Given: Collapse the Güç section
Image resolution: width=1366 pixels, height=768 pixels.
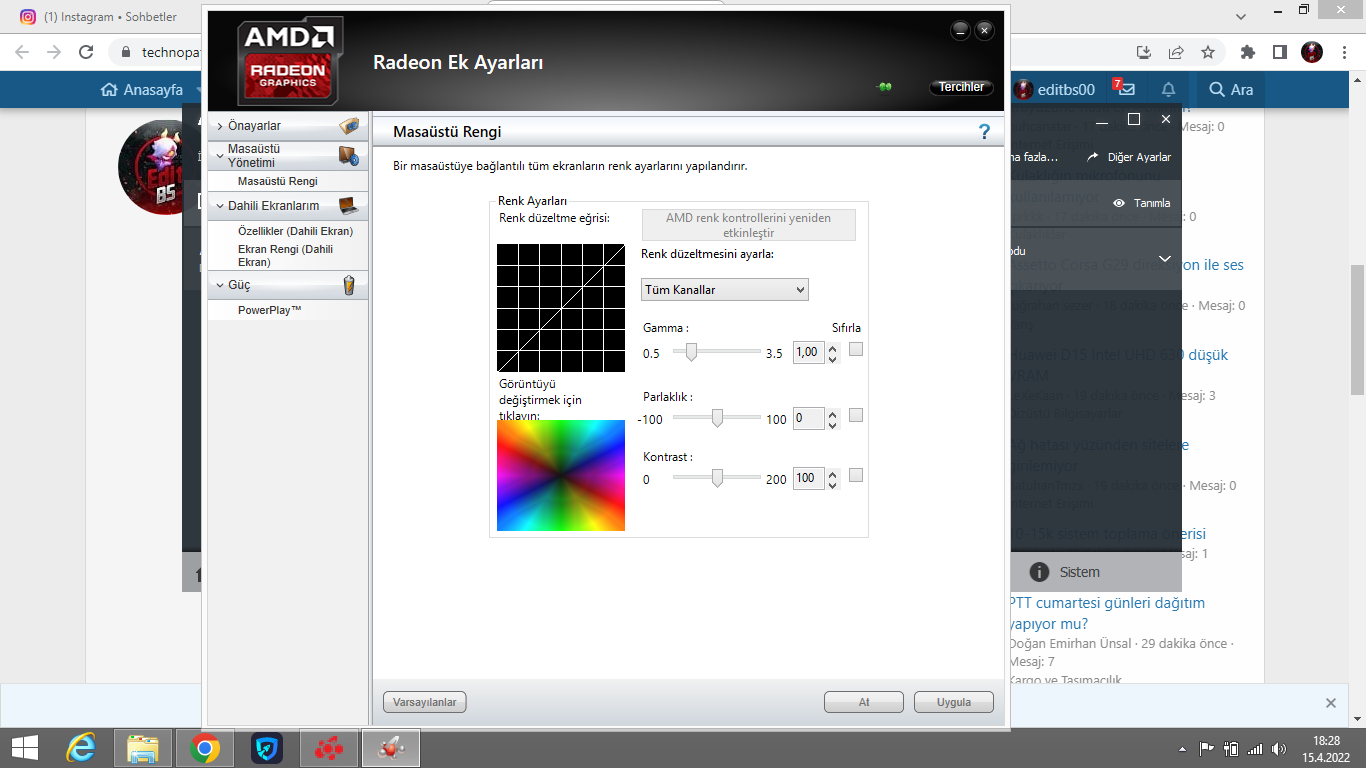Looking at the screenshot, I should pyautogui.click(x=220, y=285).
